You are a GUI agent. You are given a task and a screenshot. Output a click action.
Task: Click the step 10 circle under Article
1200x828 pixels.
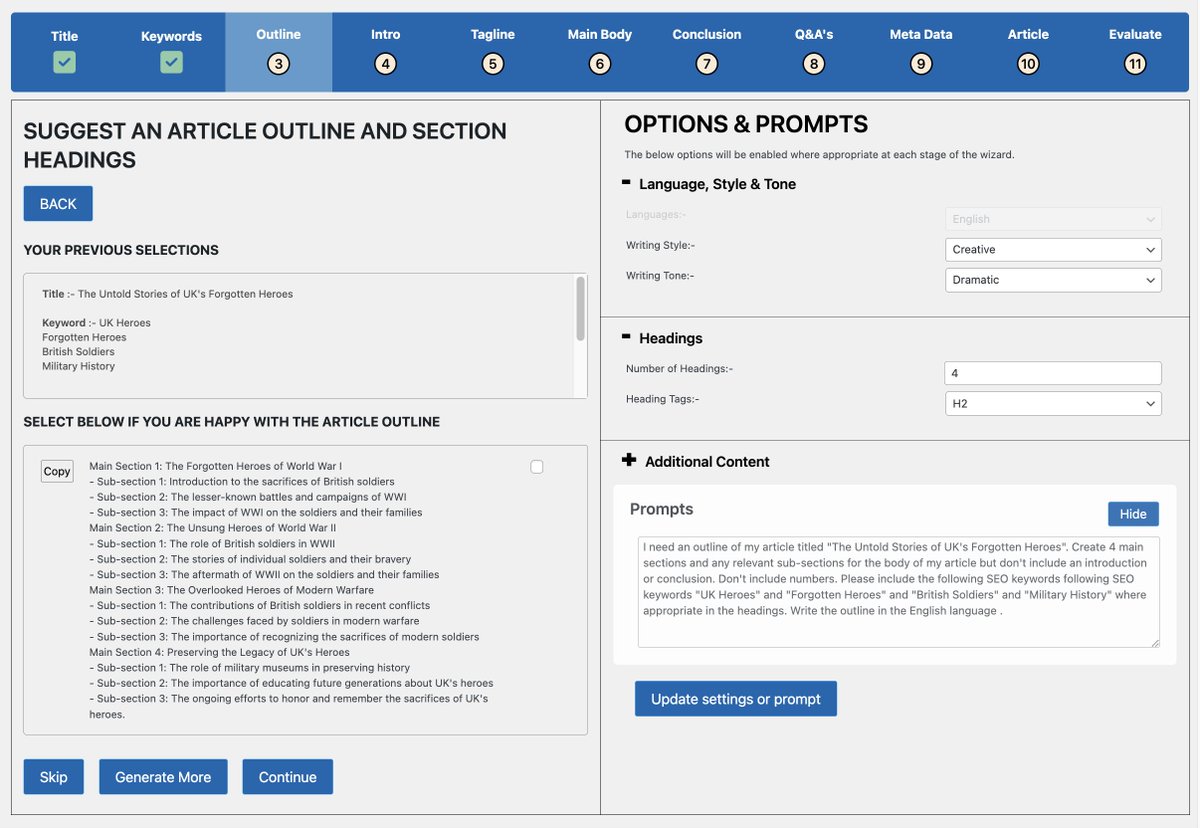point(1028,64)
